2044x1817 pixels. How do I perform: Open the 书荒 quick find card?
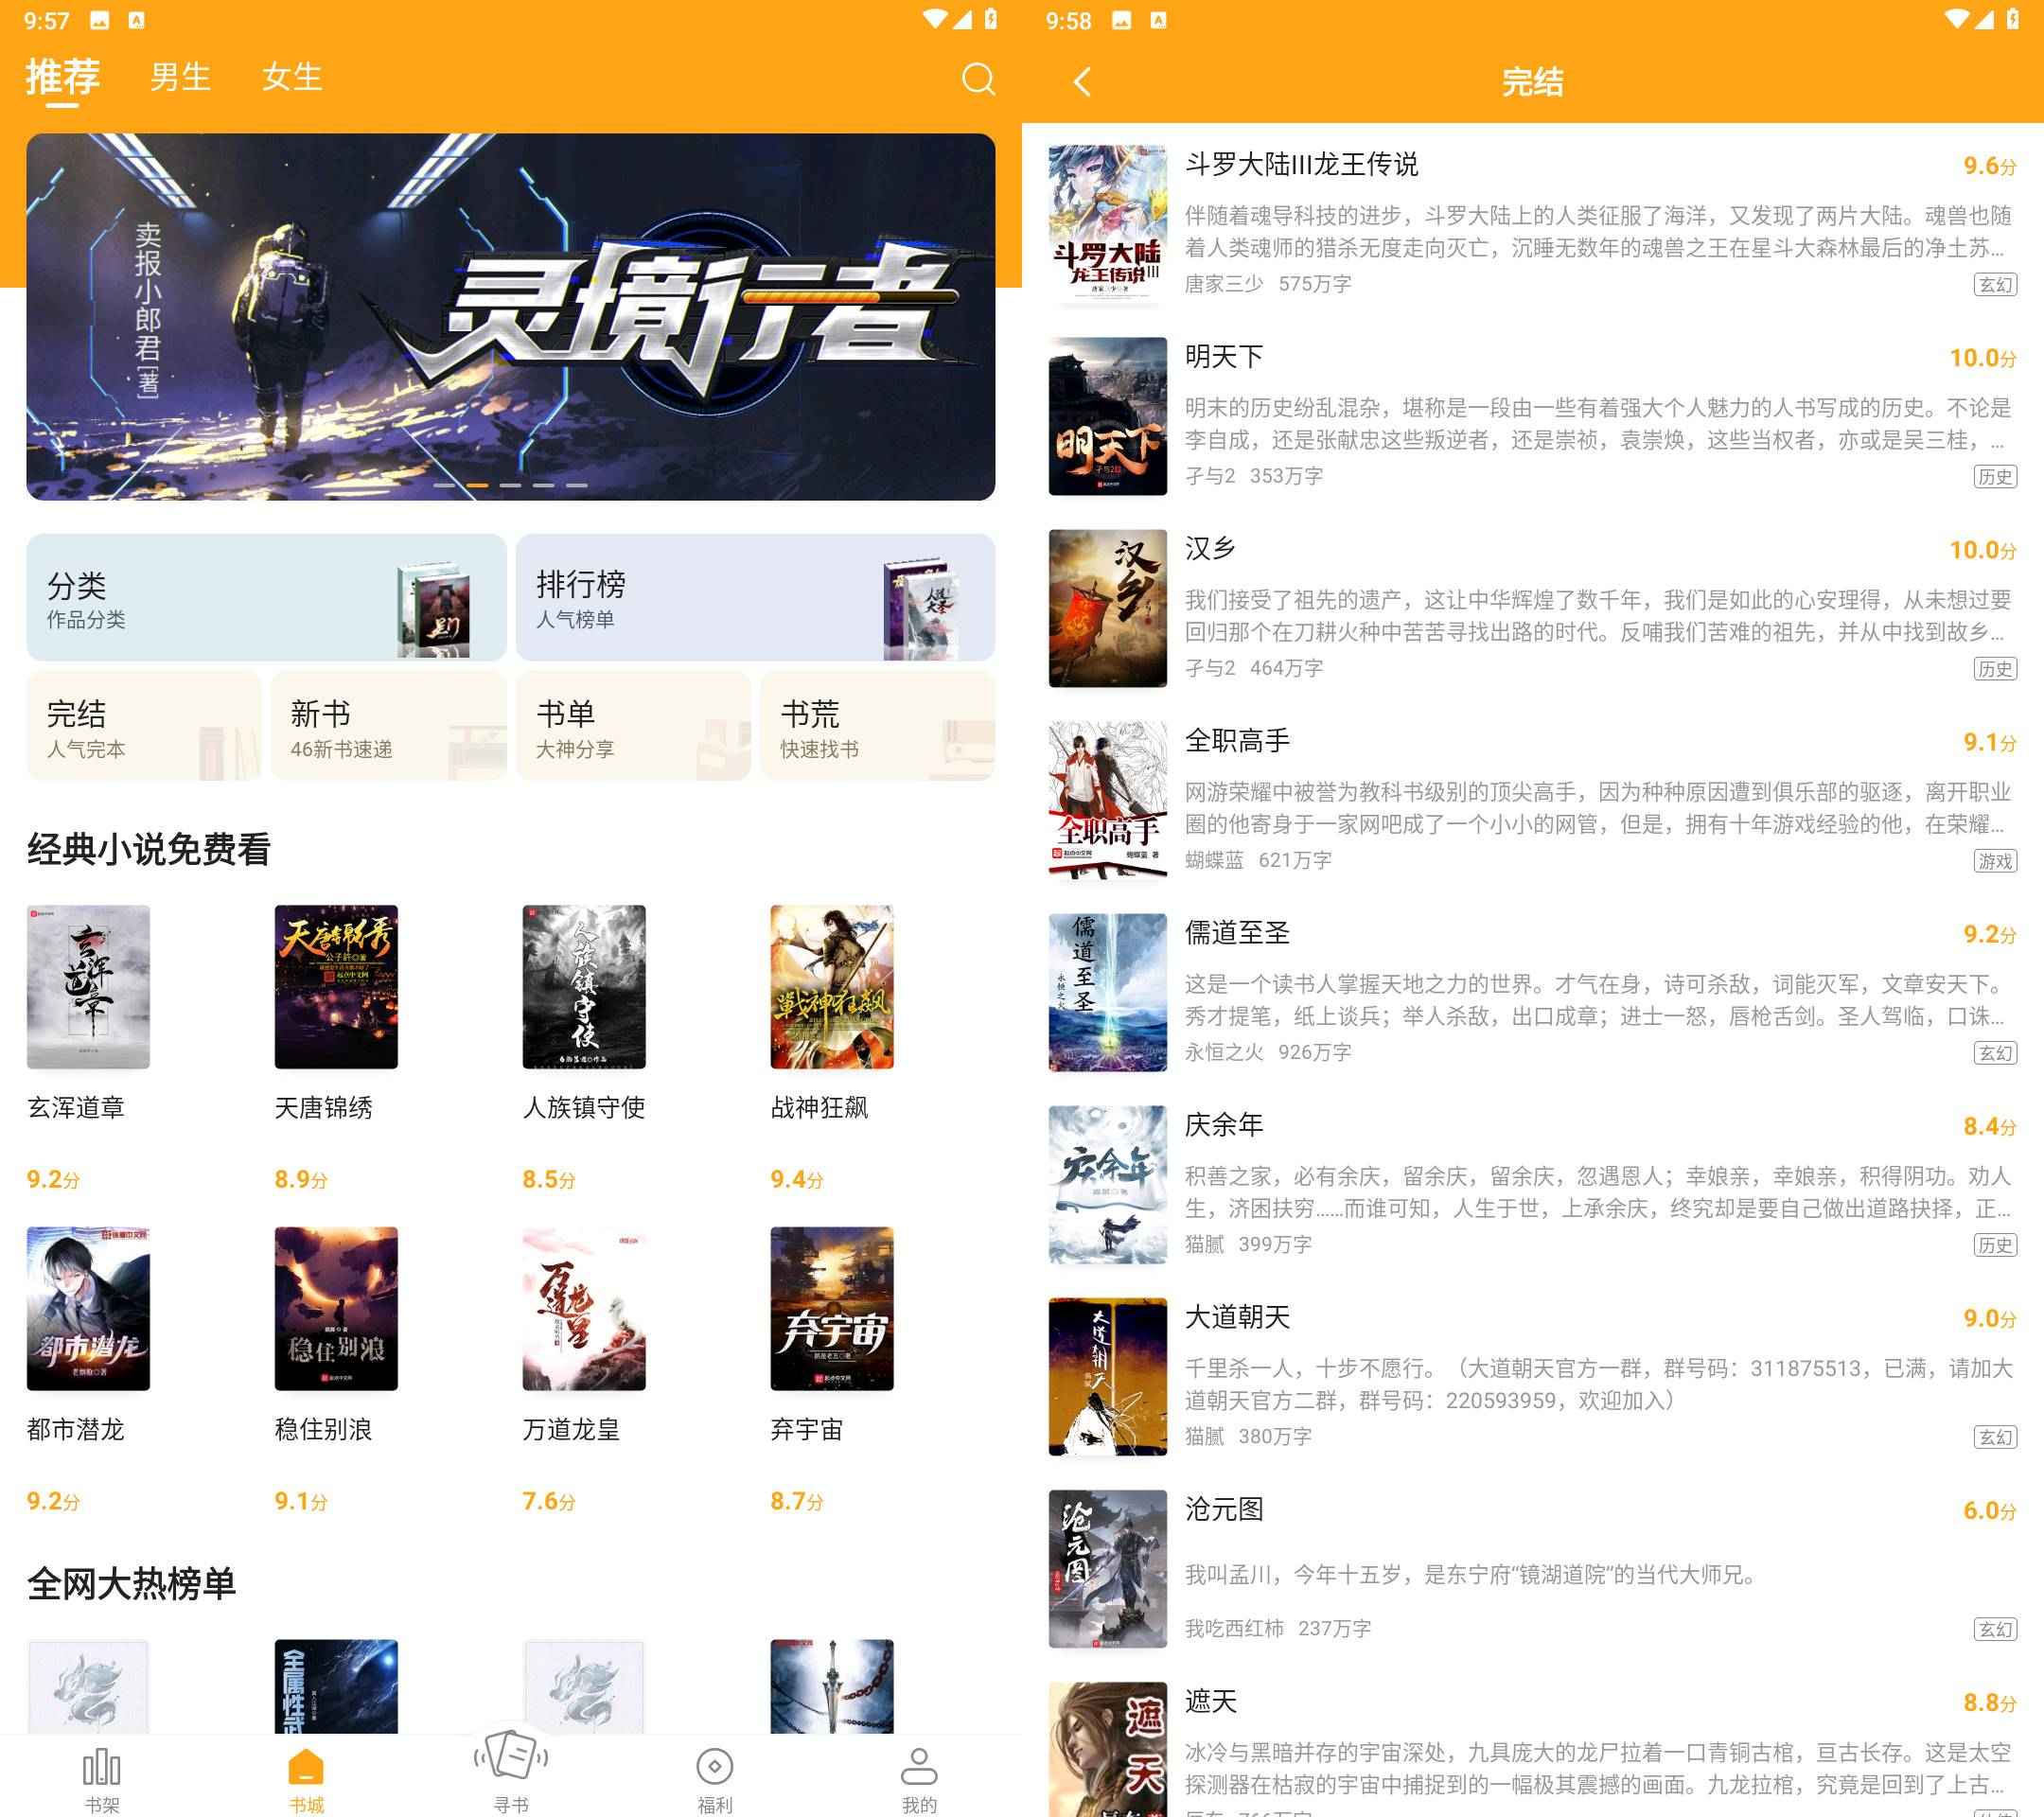click(x=877, y=727)
